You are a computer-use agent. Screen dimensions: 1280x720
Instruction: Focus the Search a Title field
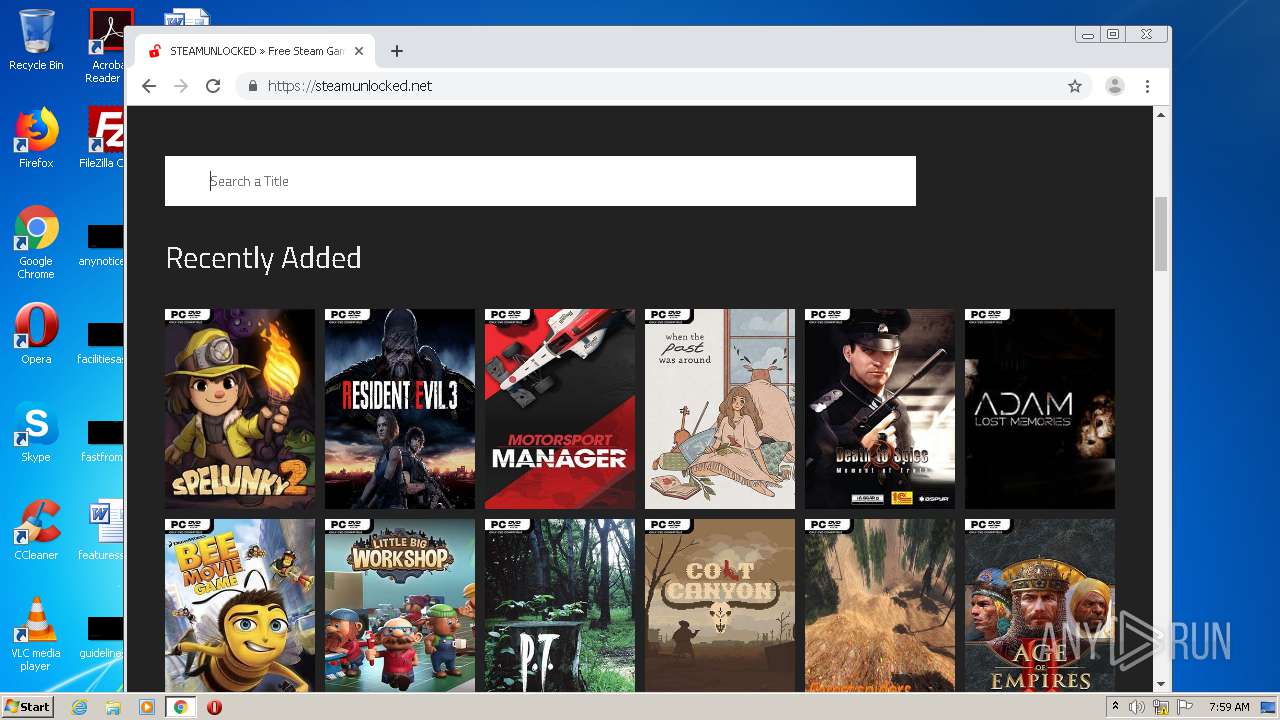[x=540, y=181]
